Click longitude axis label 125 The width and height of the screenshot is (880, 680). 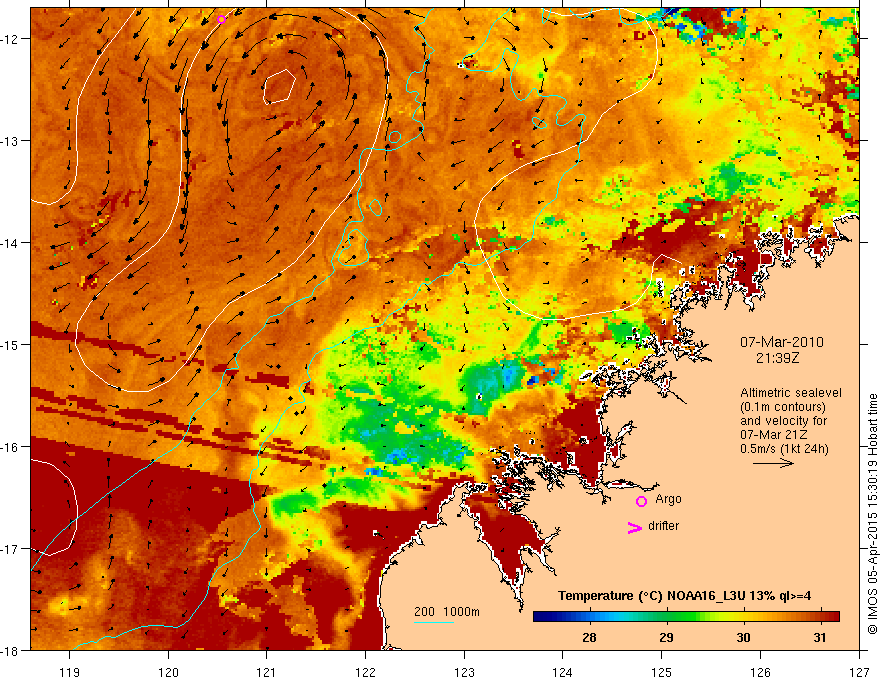pos(662,672)
